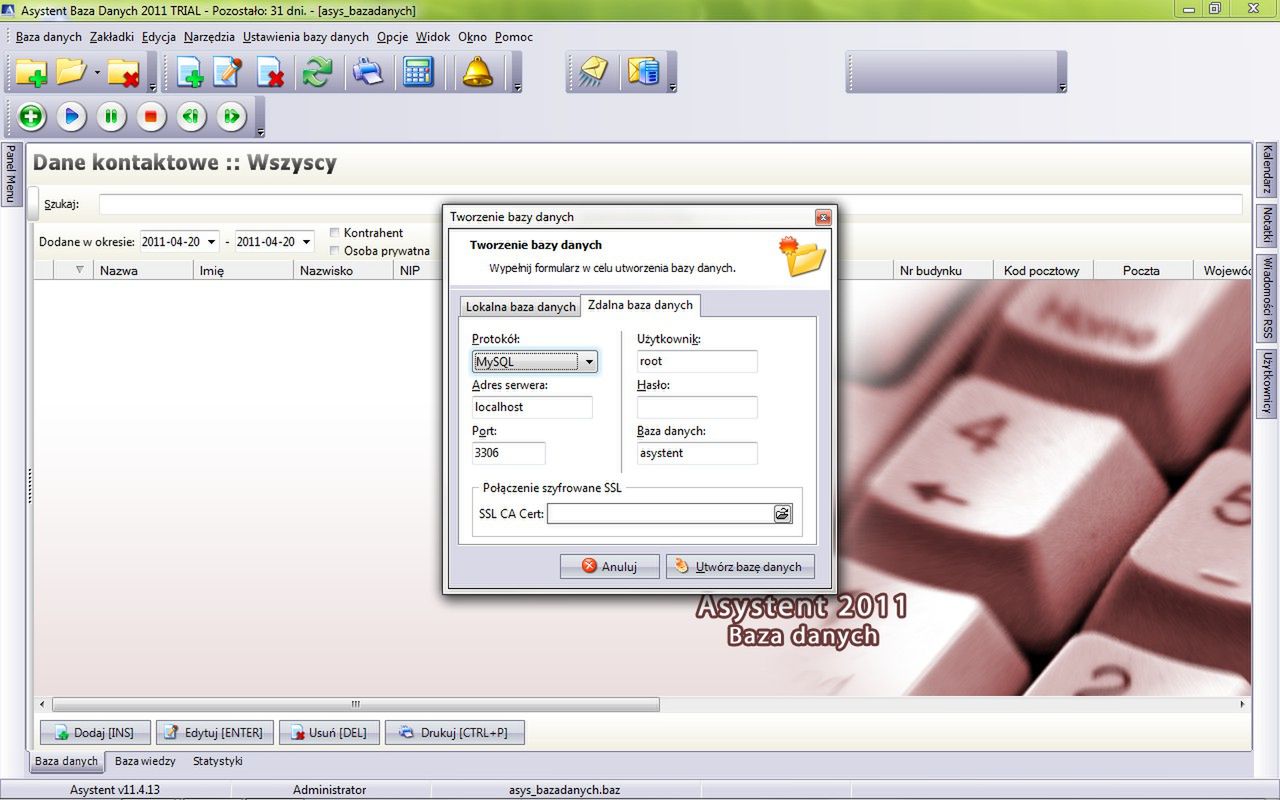
Task: Close the Tworzenie bazy danych dialog
Action: tap(823, 217)
